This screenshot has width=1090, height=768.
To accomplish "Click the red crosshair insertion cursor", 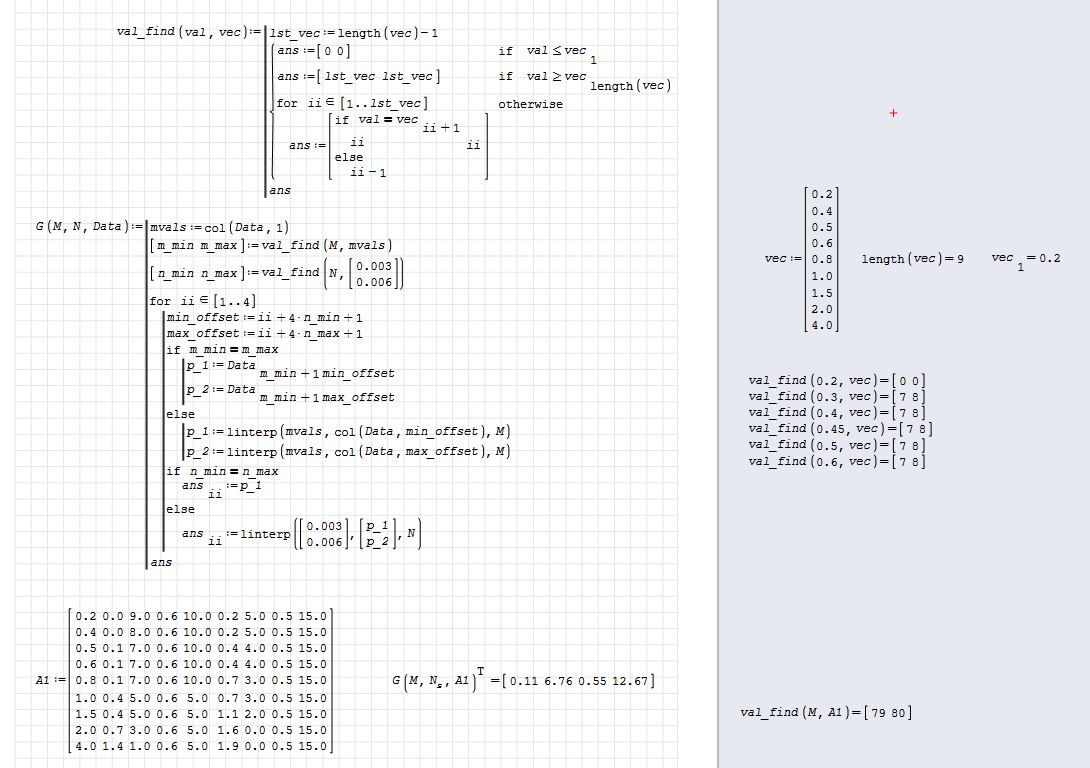I will pyautogui.click(x=893, y=113).
